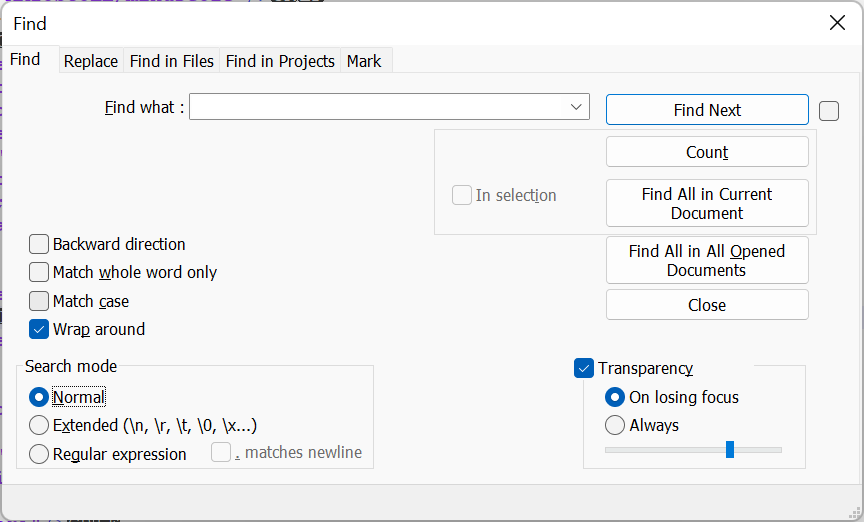The height and width of the screenshot is (522, 864).
Task: Select Regular expression search mode
Action: [x=39, y=454]
